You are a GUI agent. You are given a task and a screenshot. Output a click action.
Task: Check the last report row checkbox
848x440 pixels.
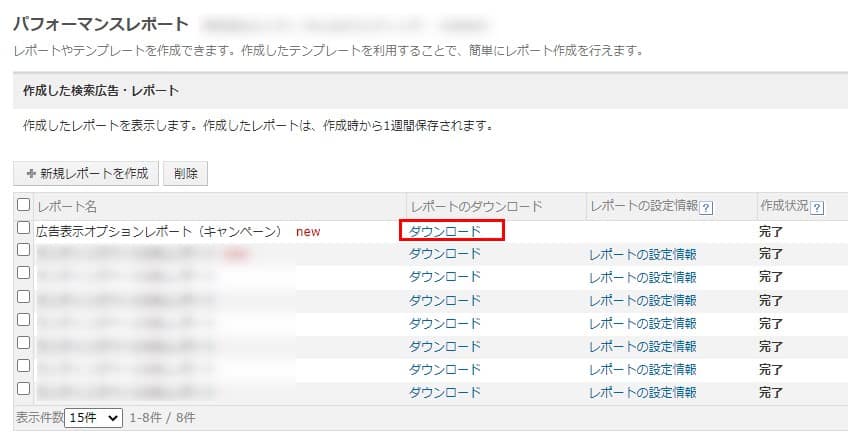[24, 390]
